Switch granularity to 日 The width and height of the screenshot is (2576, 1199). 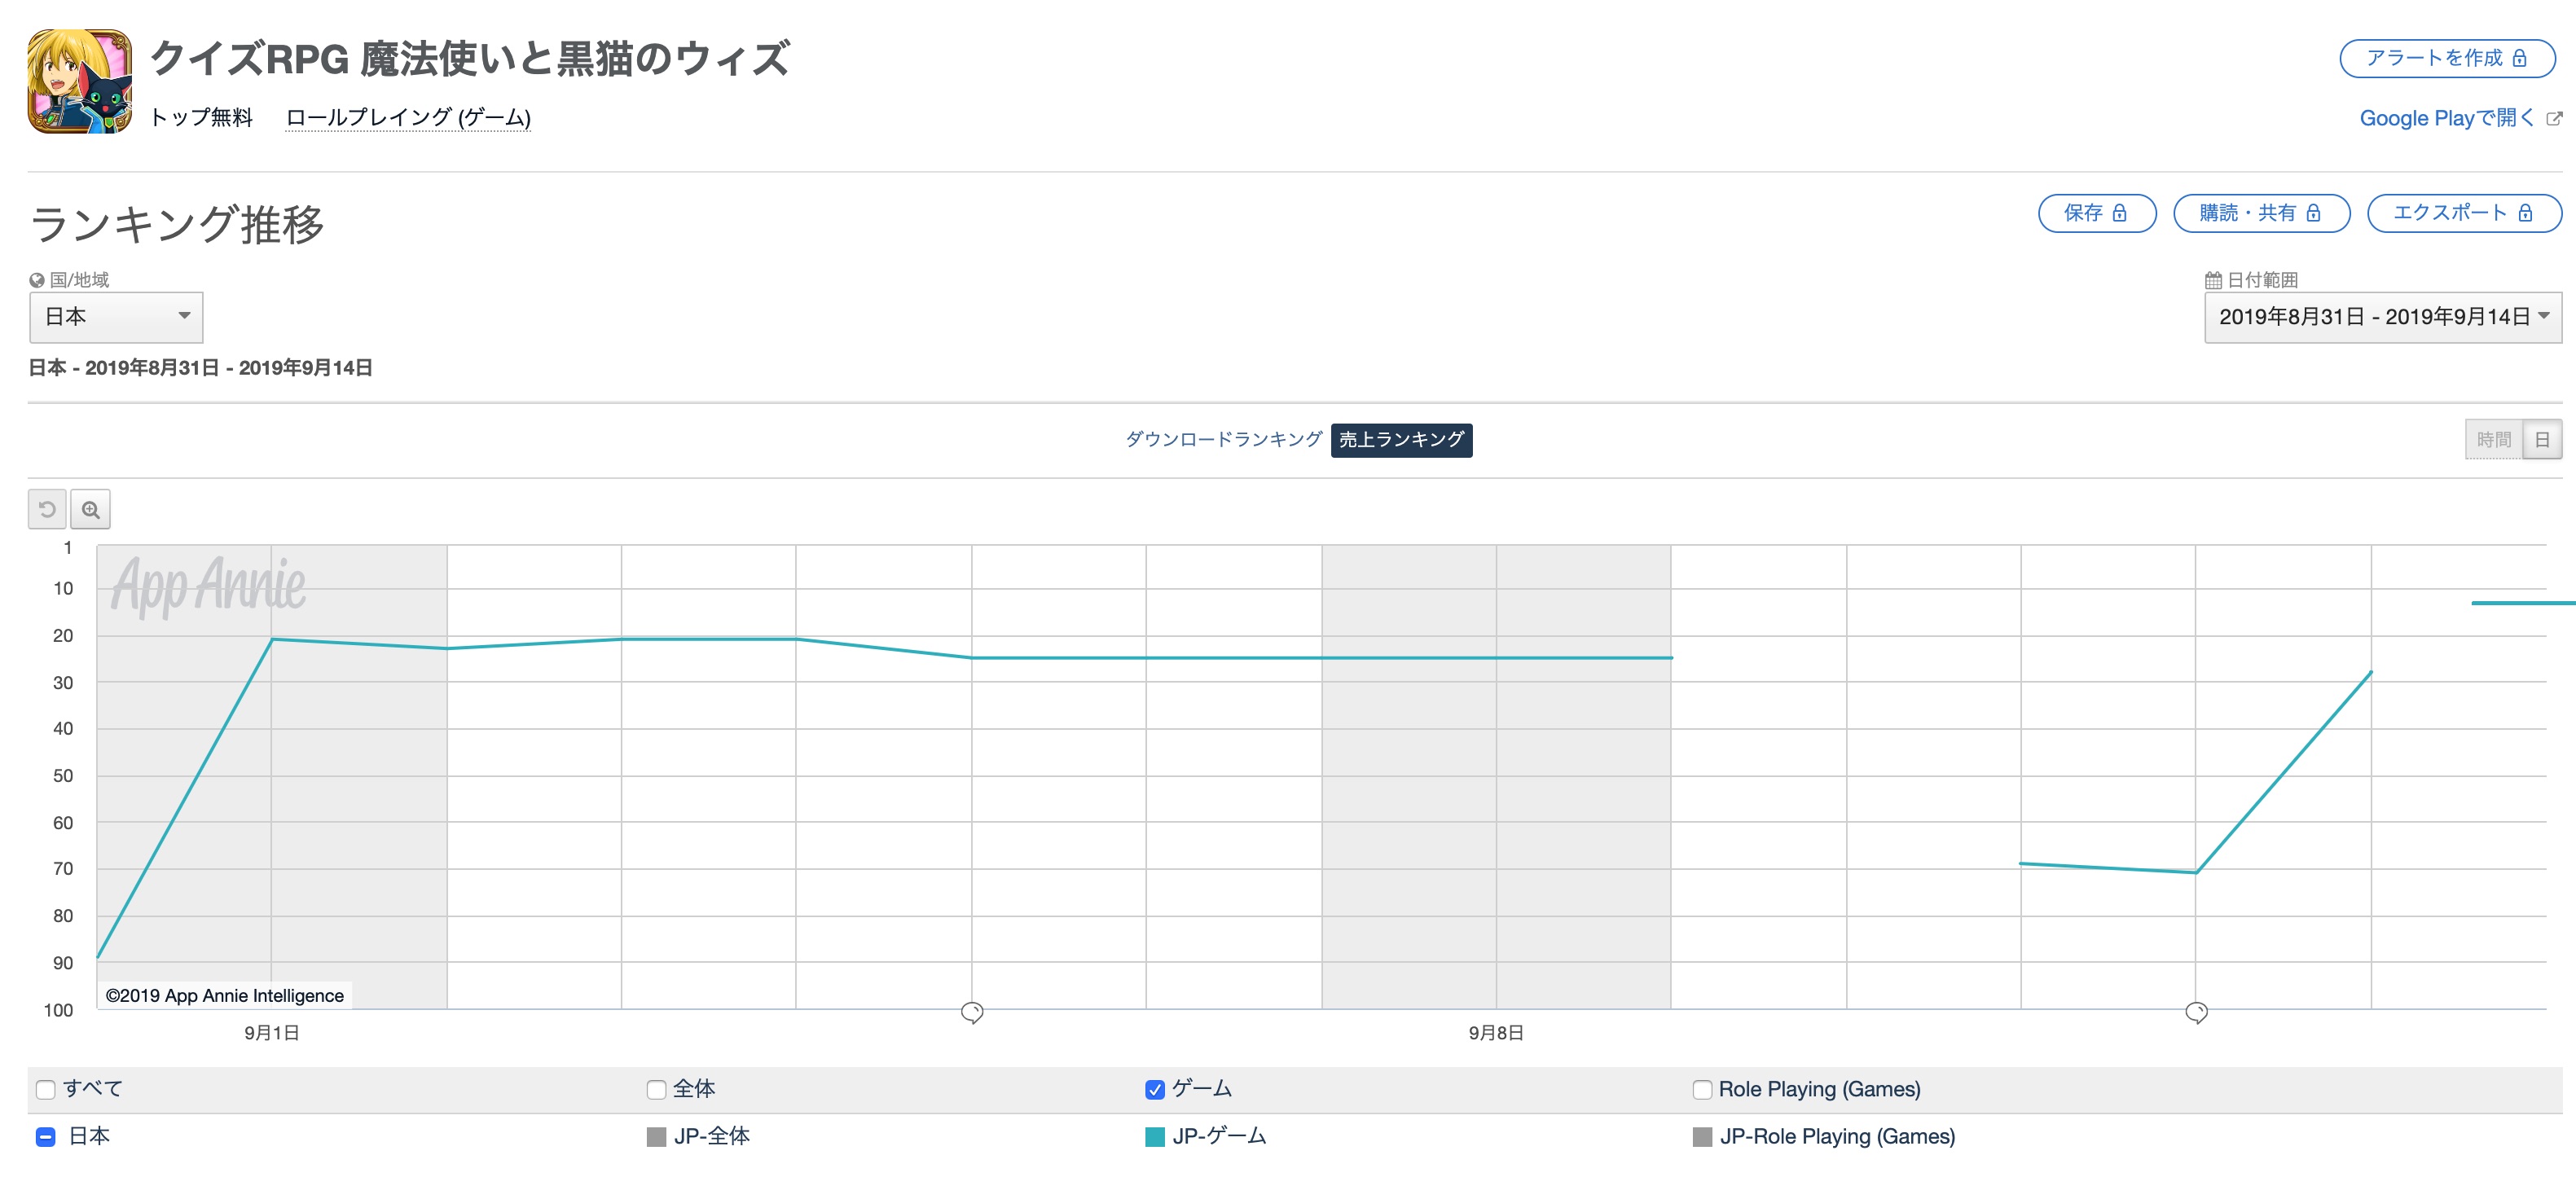coord(2542,440)
